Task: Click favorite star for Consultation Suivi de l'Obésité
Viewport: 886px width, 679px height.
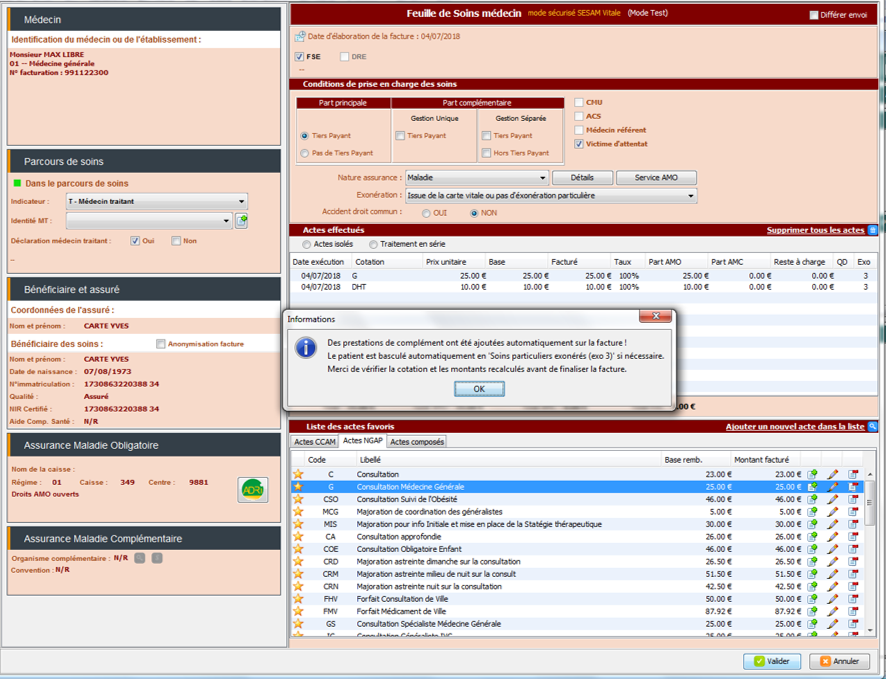Action: coord(298,499)
